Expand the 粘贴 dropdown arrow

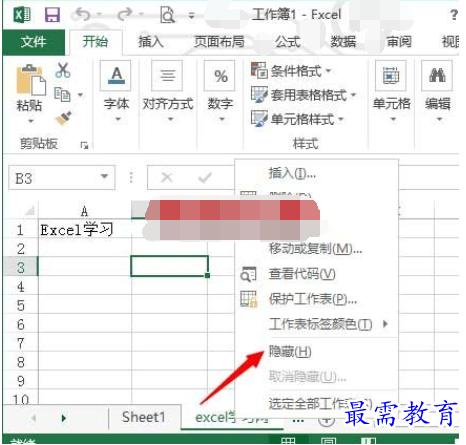pos(31,121)
